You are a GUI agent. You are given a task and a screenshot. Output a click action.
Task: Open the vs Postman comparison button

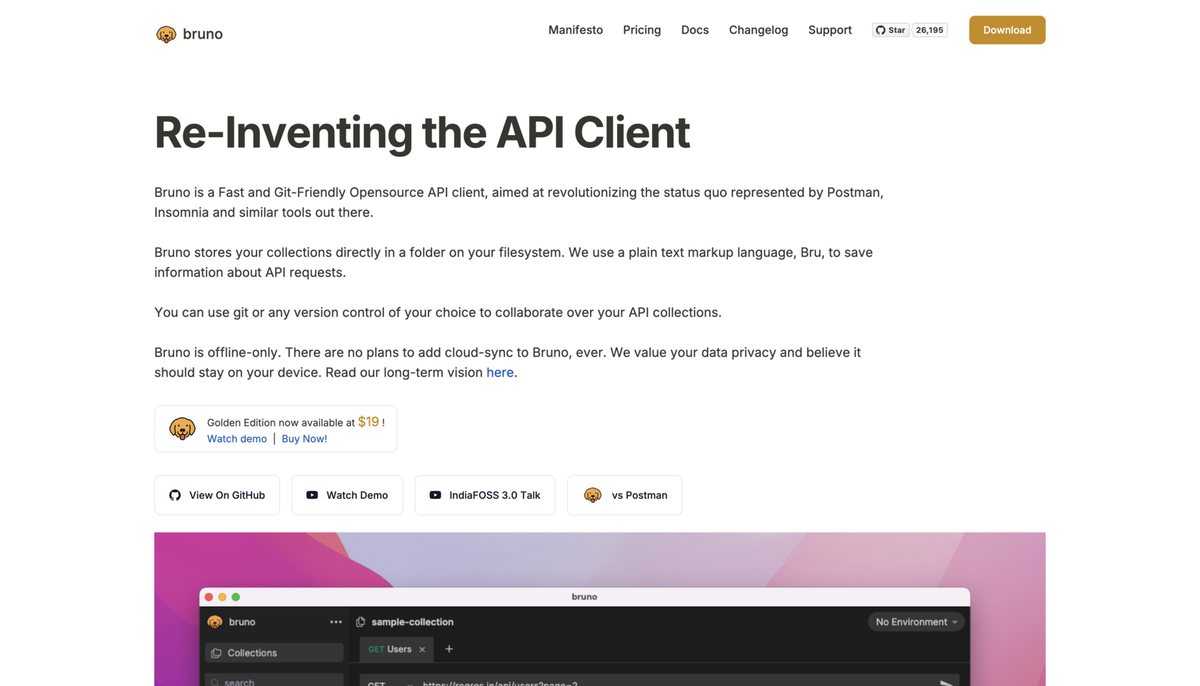click(x=624, y=495)
